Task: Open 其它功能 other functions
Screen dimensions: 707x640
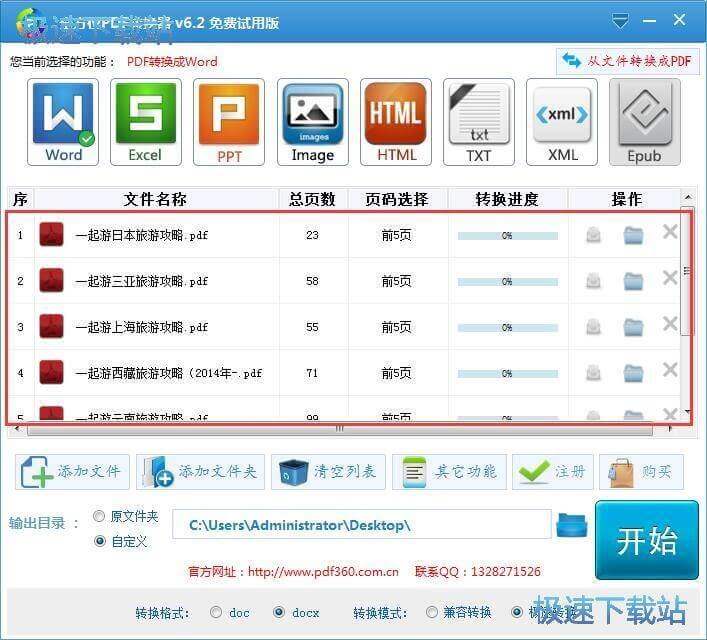Action: (x=449, y=472)
